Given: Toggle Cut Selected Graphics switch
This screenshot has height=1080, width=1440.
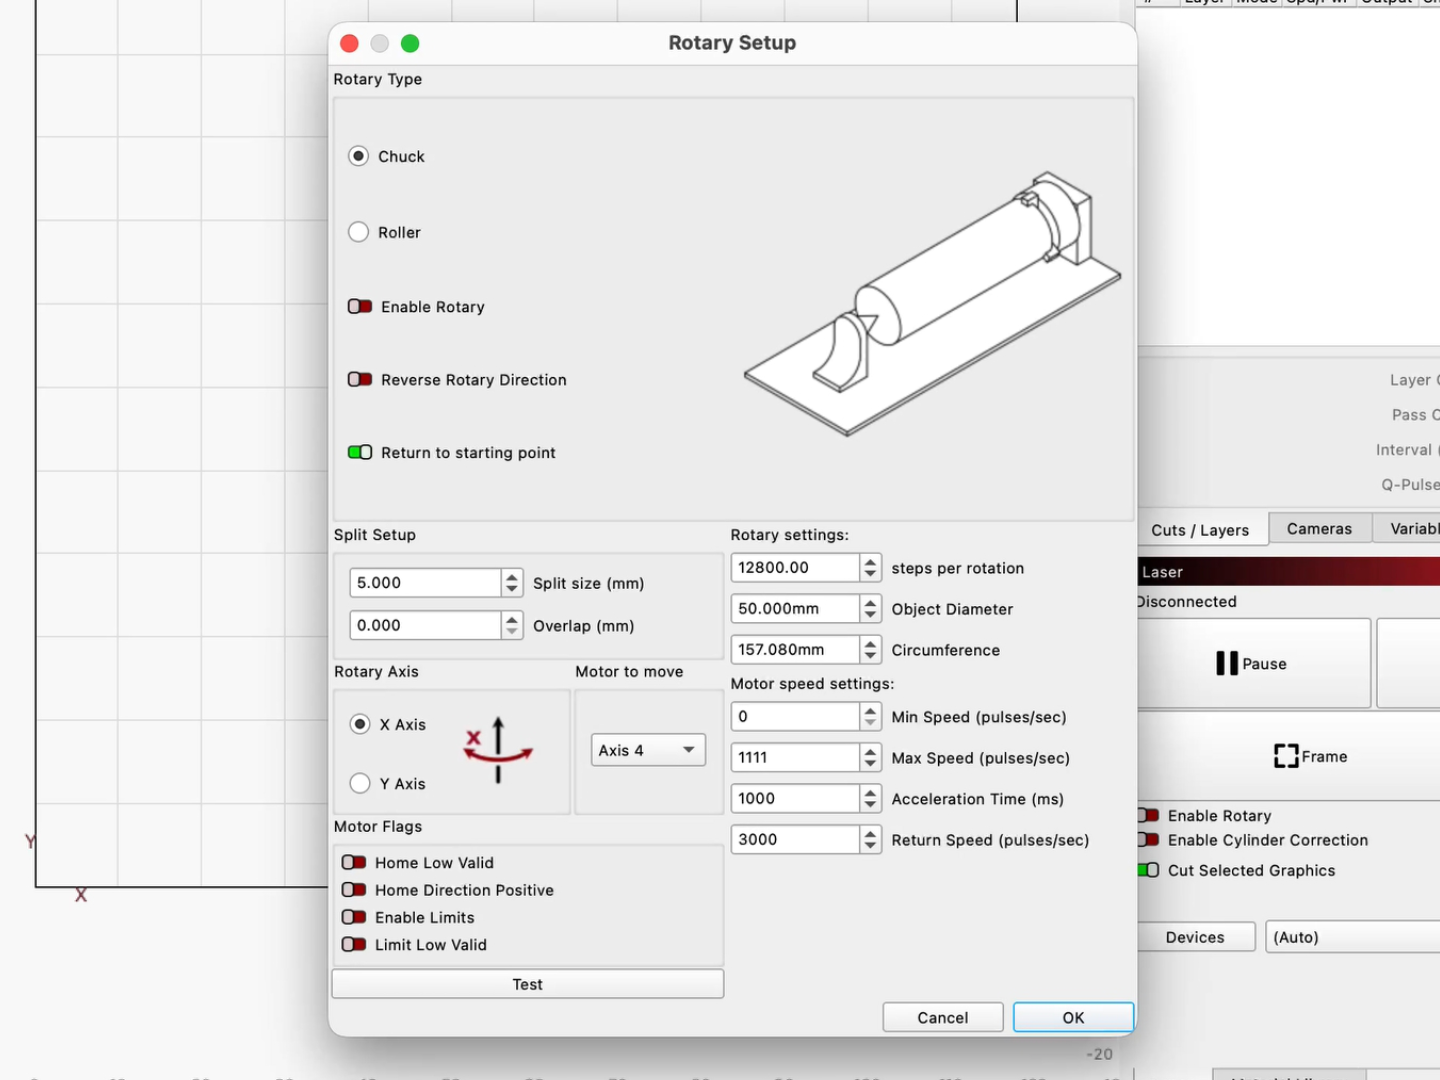Looking at the screenshot, I should pyautogui.click(x=1148, y=870).
